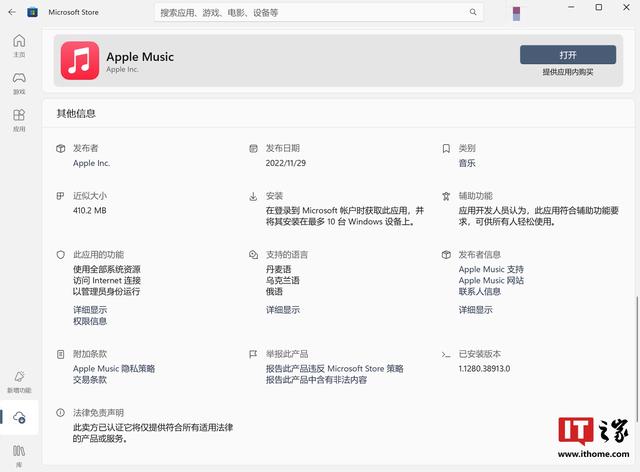Click the 访问 Internet 连接 capability text
Screen dimensions: 640x472
107,281
